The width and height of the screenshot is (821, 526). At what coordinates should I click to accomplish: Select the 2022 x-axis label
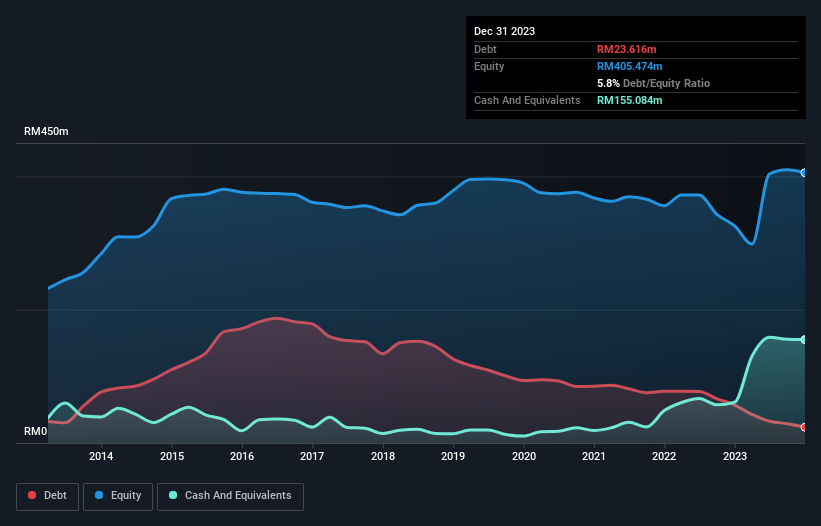665,457
